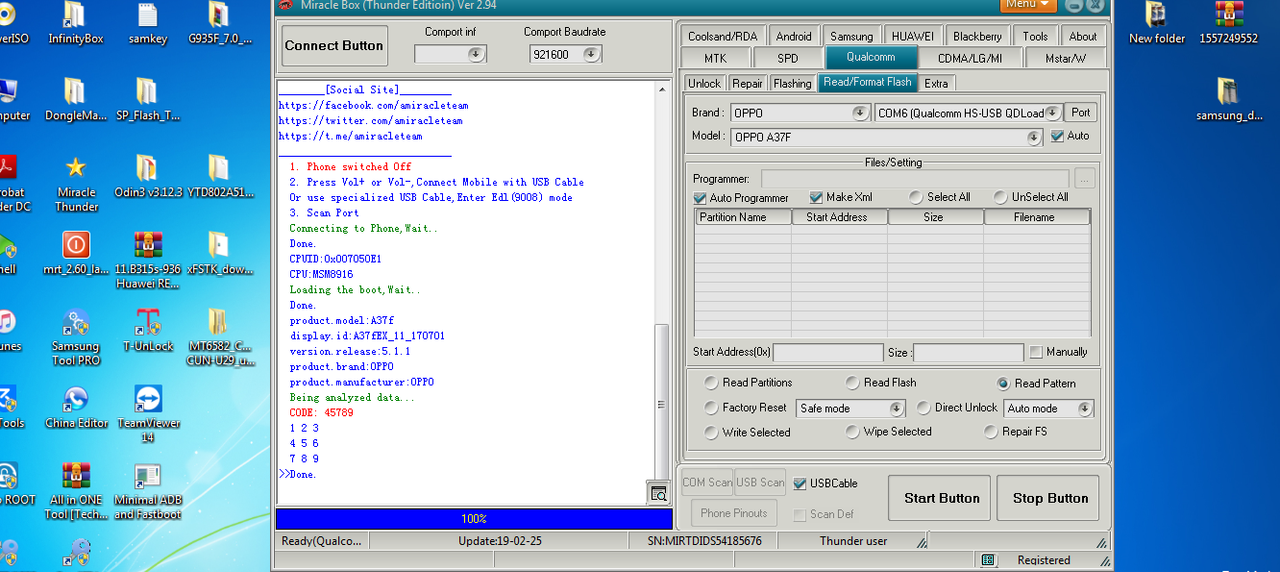
Task: Launch Minimal ADB and Fastboot shortcut
Action: pos(148,490)
